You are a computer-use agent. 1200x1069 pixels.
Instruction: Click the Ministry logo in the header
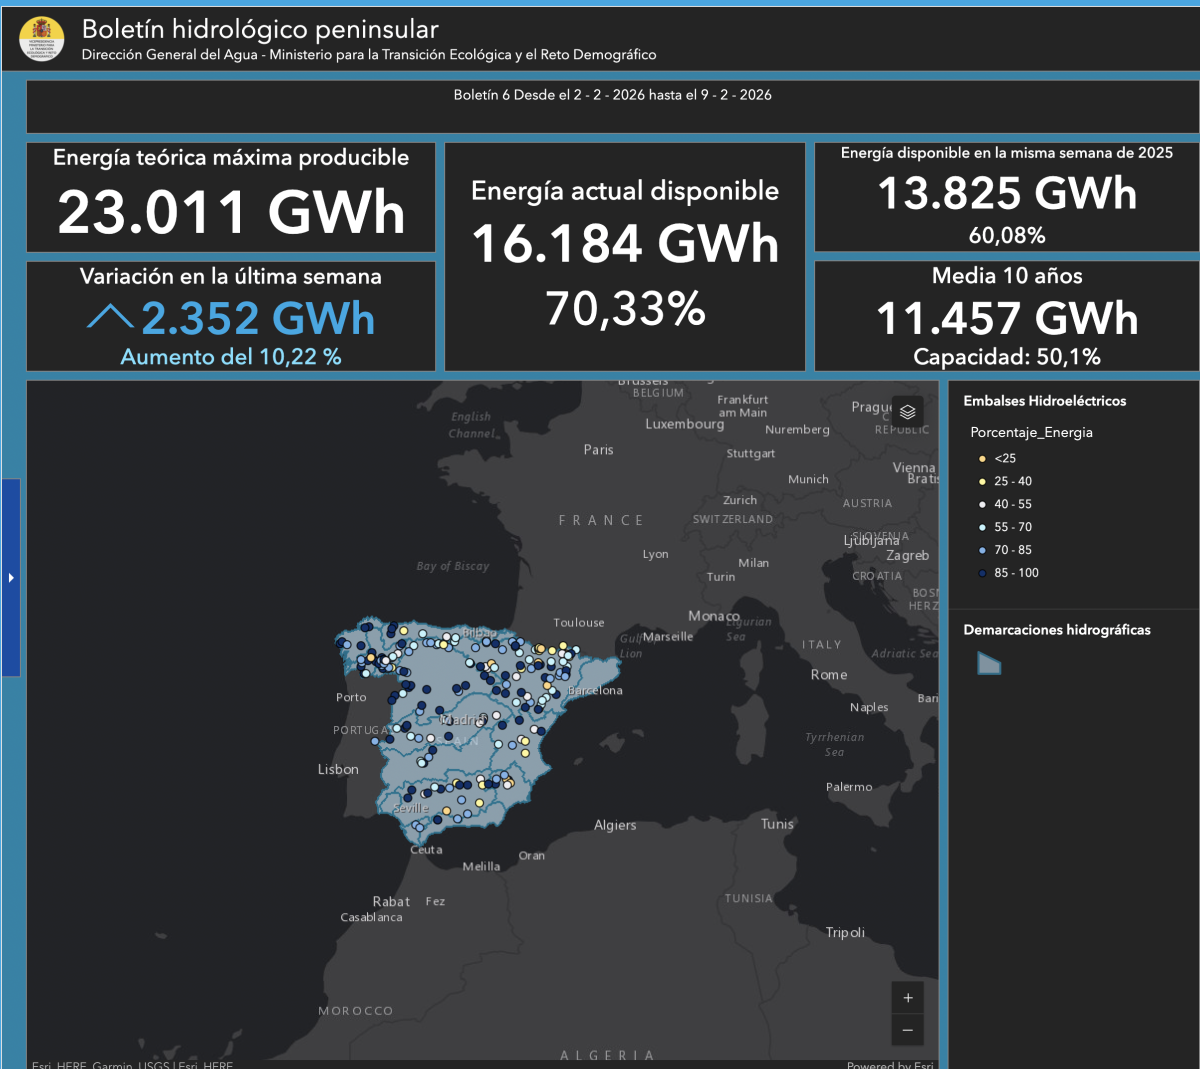42,39
